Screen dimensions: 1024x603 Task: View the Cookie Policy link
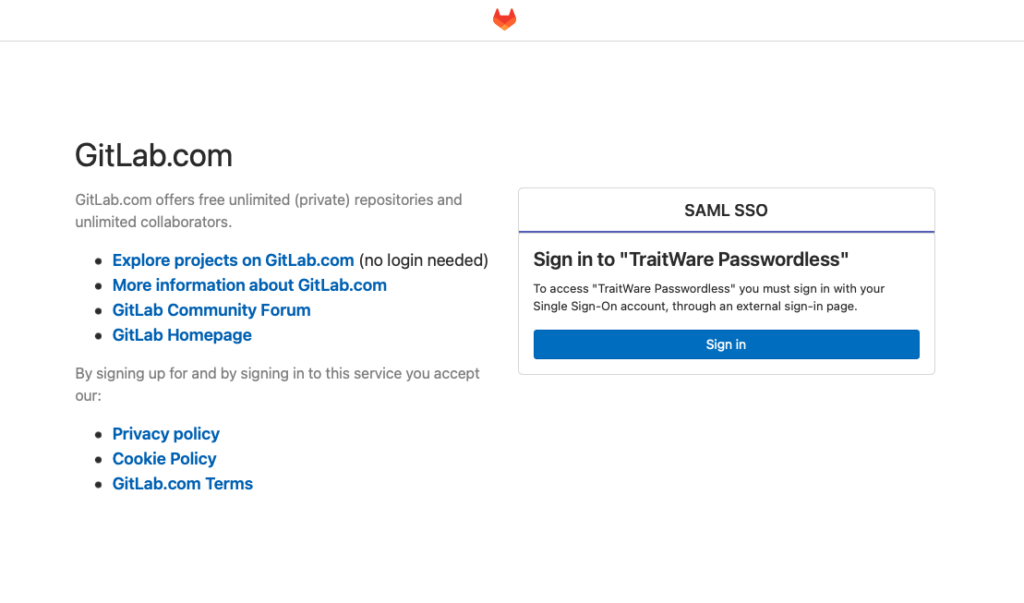164,459
